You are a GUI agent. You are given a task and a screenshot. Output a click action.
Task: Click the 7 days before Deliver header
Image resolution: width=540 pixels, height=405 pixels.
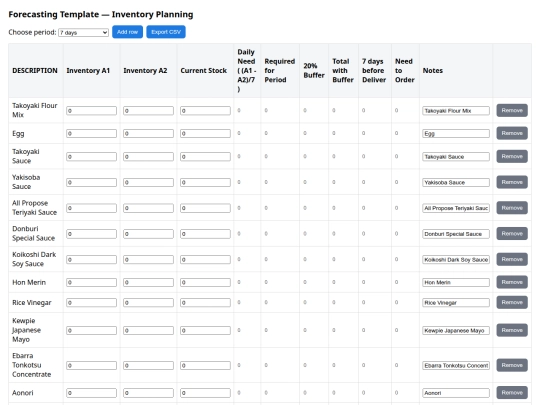[374, 71]
